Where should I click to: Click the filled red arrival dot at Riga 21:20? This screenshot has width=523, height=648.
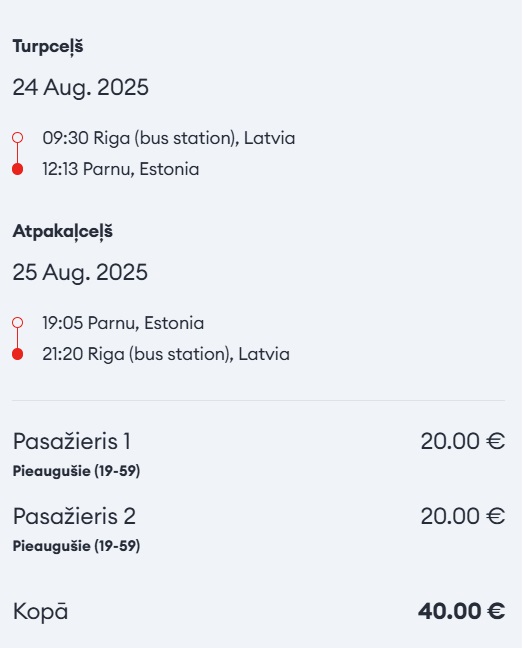pyautogui.click(x=17, y=354)
